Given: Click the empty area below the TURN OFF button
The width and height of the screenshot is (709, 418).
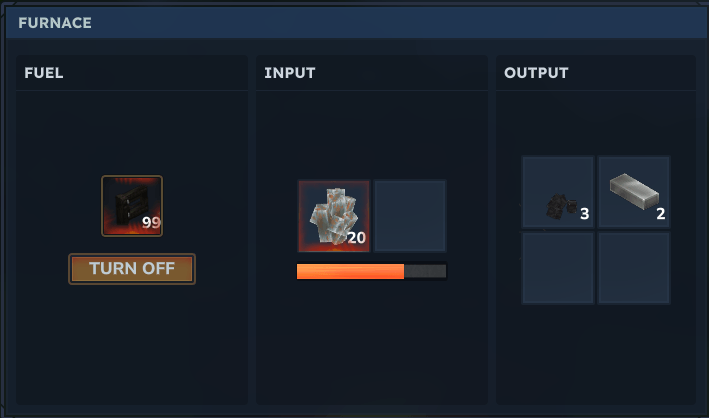Looking at the screenshot, I should coord(132,344).
